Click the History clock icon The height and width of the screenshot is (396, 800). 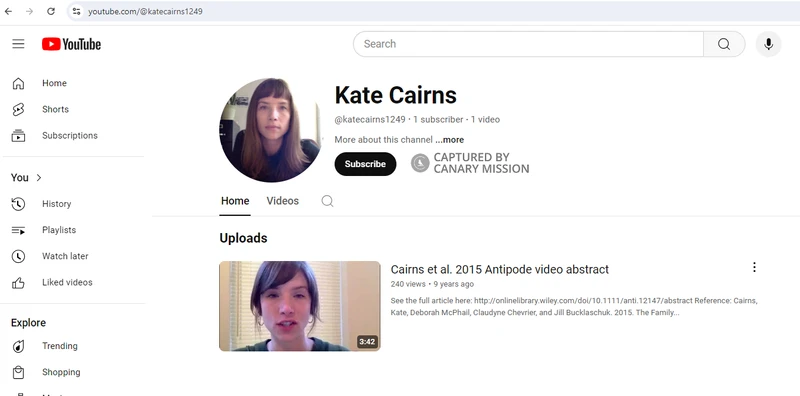coord(18,204)
